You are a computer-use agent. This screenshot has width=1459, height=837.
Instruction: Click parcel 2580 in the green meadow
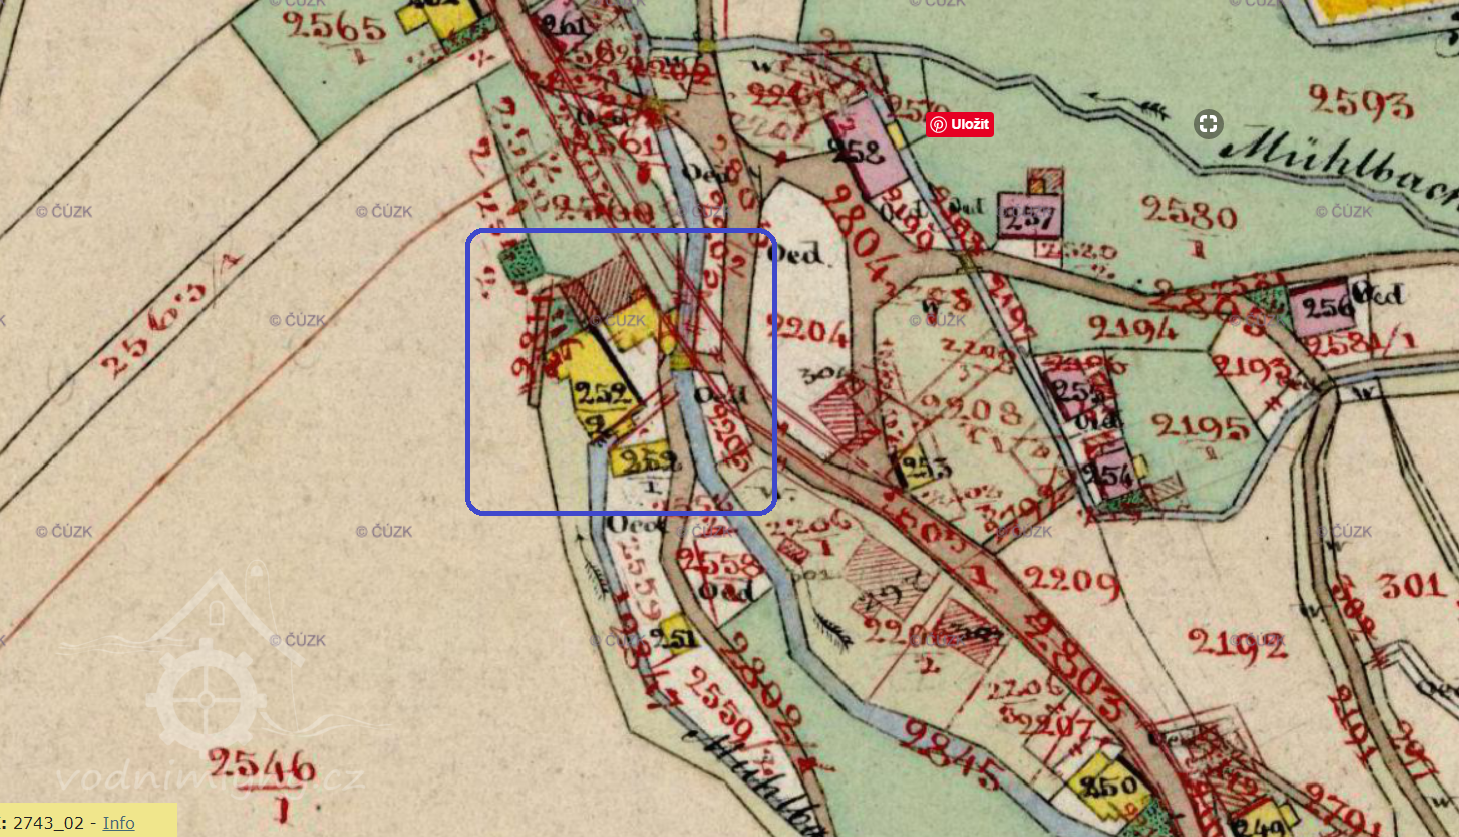pos(1189,212)
